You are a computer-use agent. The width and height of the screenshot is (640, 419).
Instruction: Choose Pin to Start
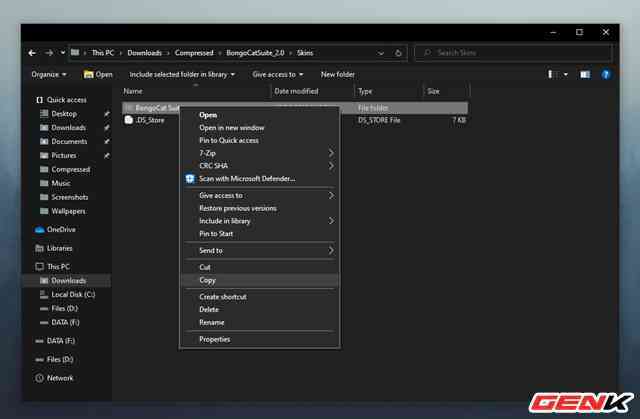(260, 234)
